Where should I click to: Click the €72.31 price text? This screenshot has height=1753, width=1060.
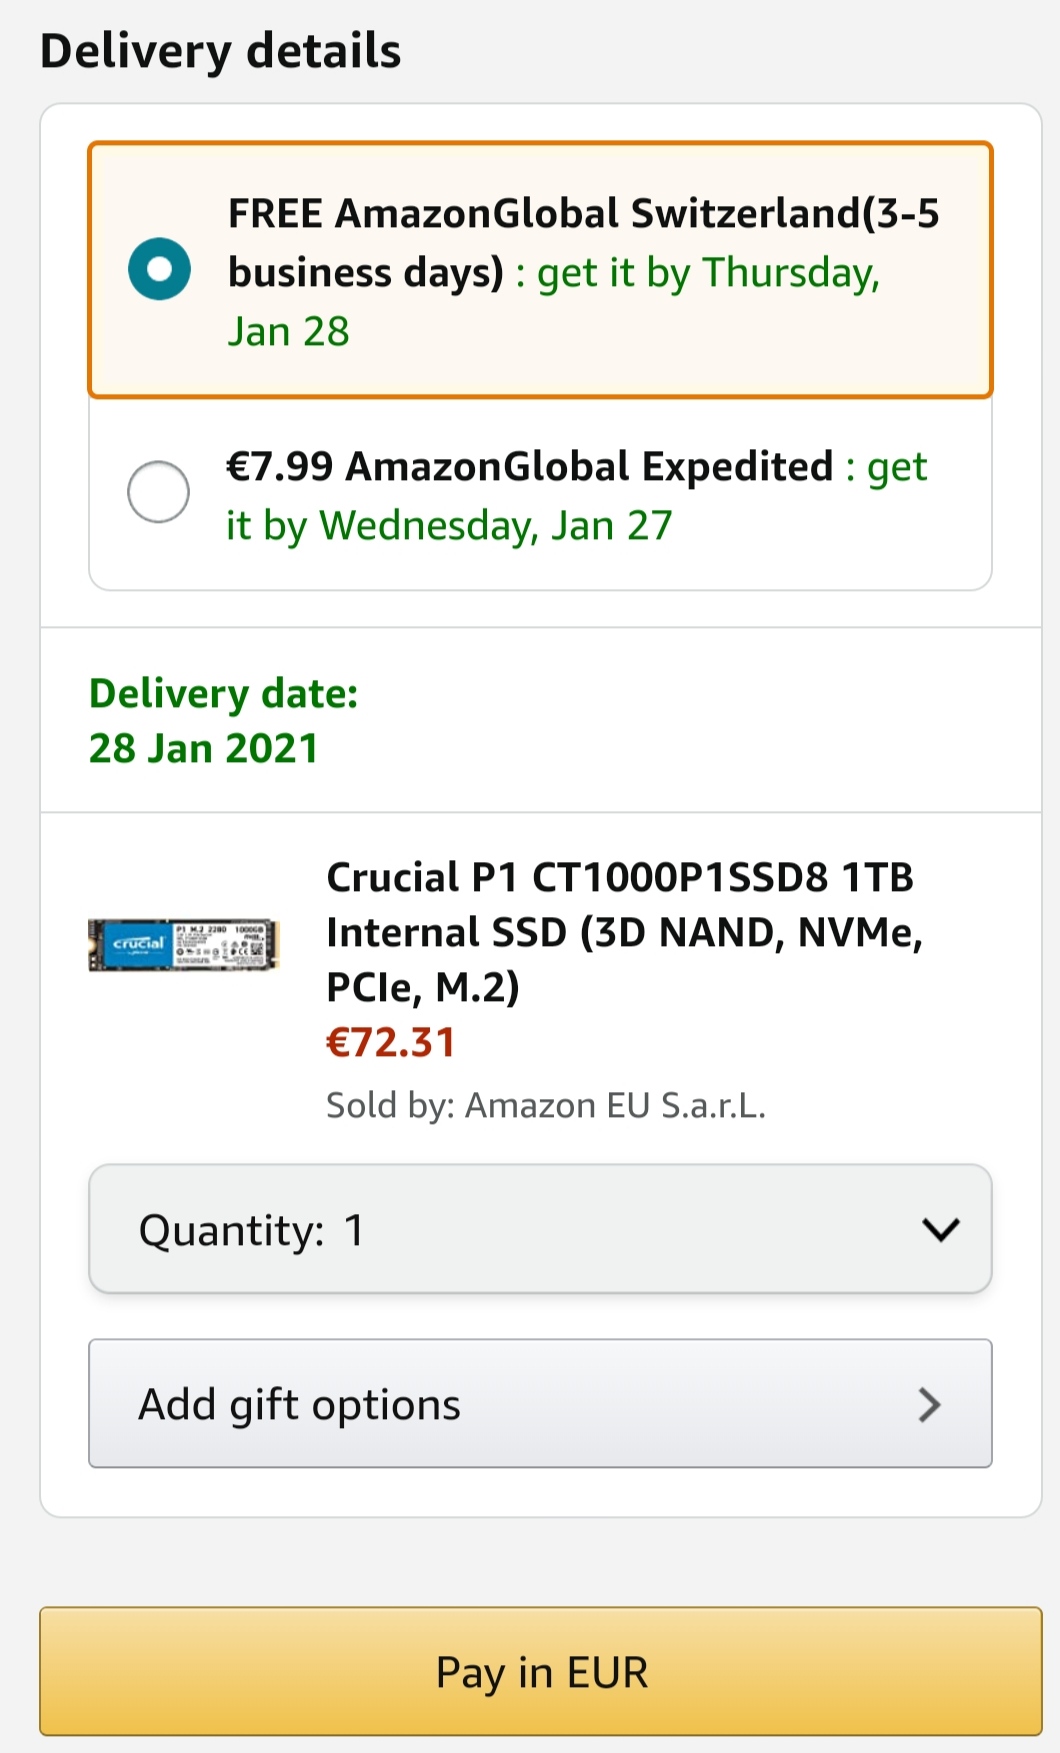[x=391, y=1043]
